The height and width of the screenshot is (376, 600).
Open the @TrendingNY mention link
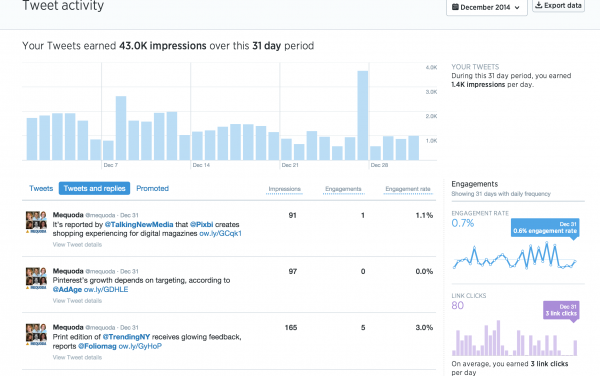coord(126,337)
